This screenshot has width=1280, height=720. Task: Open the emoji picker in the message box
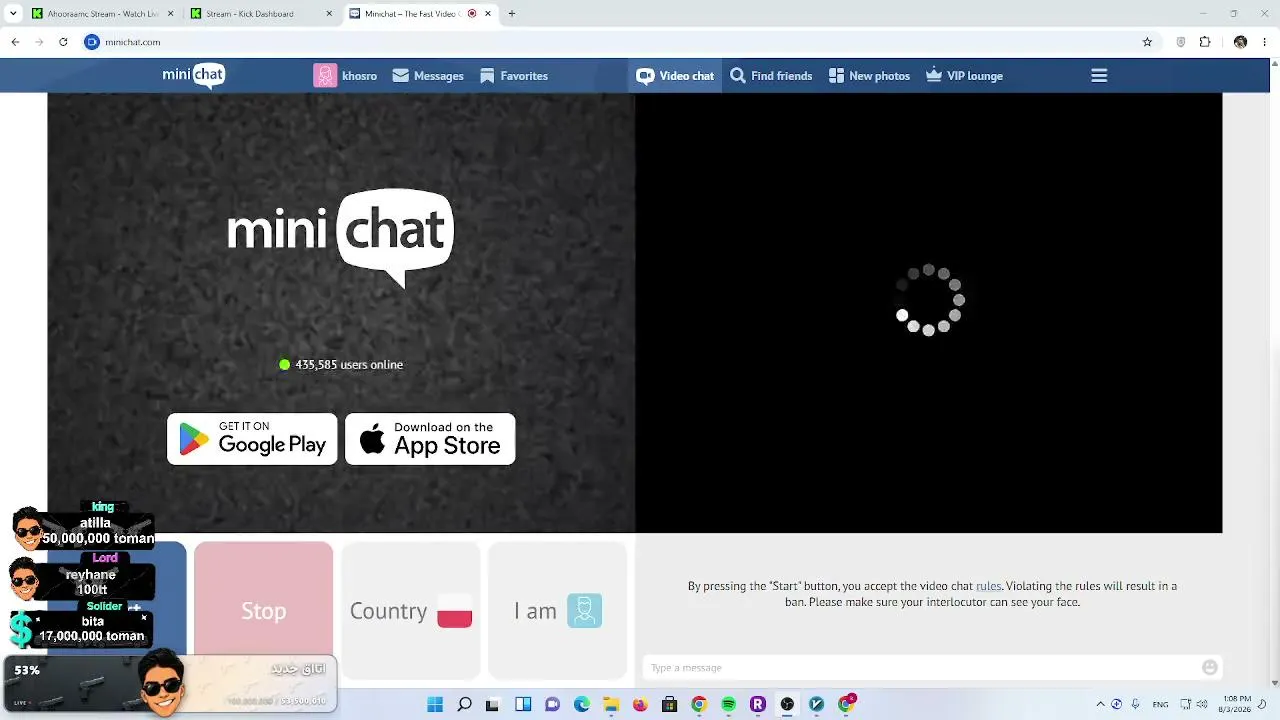coord(1210,668)
